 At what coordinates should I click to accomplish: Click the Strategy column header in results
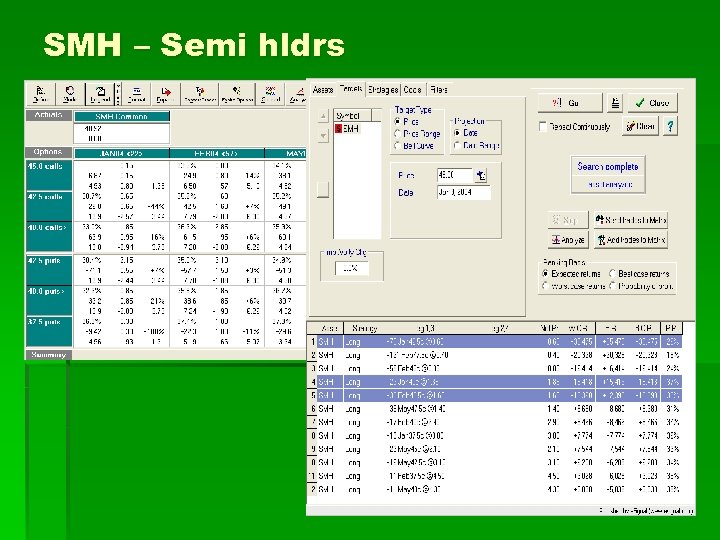pyautogui.click(x=364, y=328)
